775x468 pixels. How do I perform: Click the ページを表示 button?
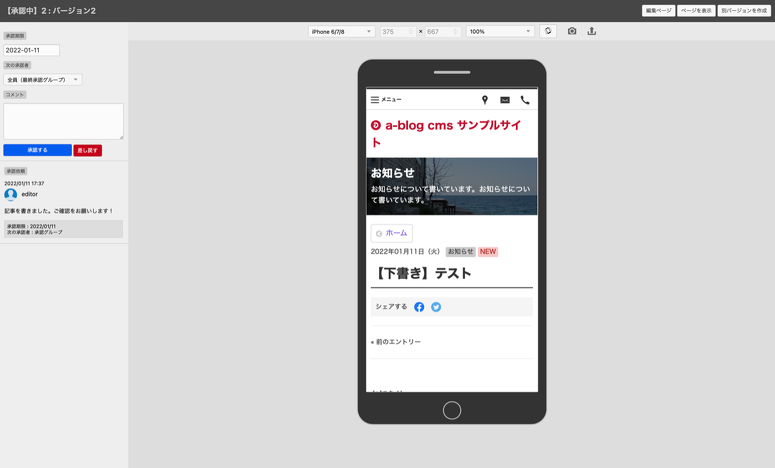click(x=696, y=11)
